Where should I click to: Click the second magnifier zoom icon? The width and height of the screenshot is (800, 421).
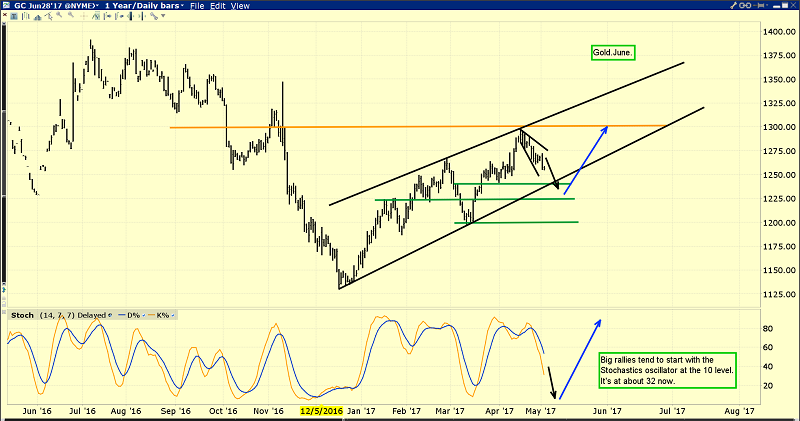point(71,14)
